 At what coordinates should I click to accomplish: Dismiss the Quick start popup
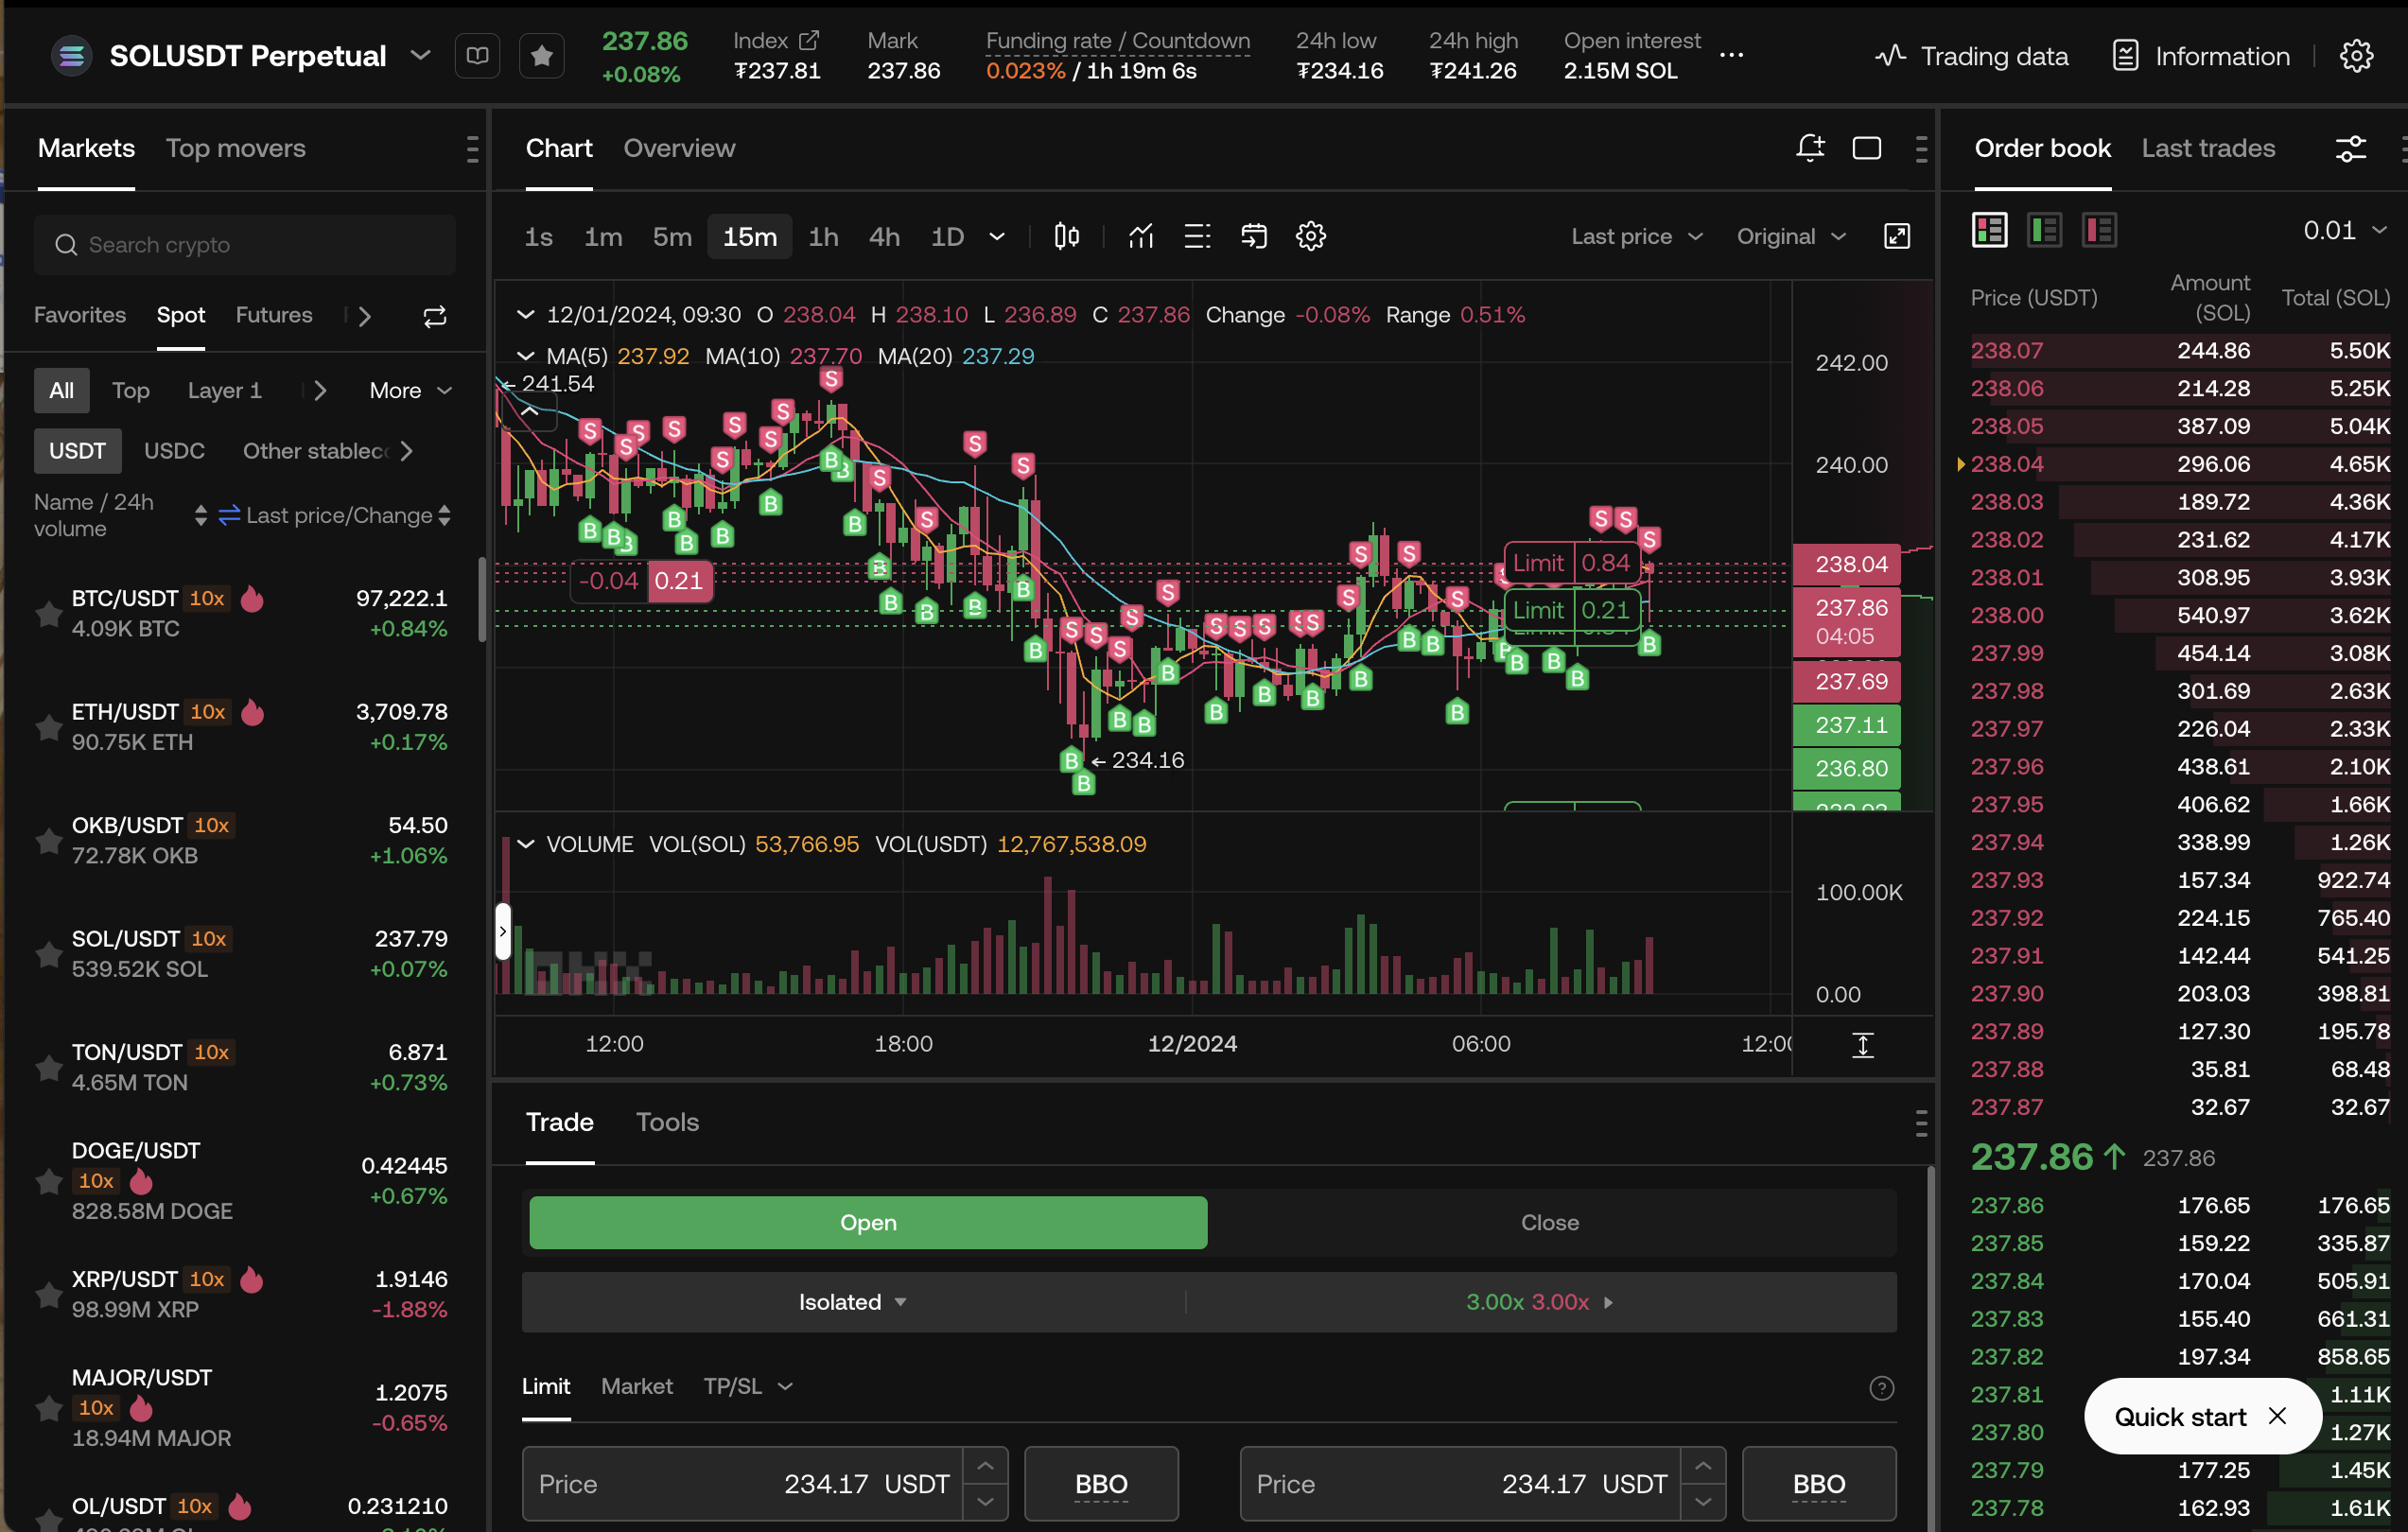2278,1416
